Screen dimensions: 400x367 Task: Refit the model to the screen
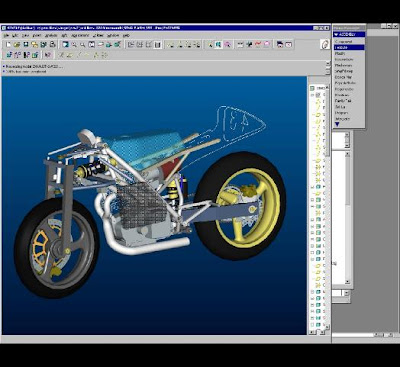[x=92, y=44]
